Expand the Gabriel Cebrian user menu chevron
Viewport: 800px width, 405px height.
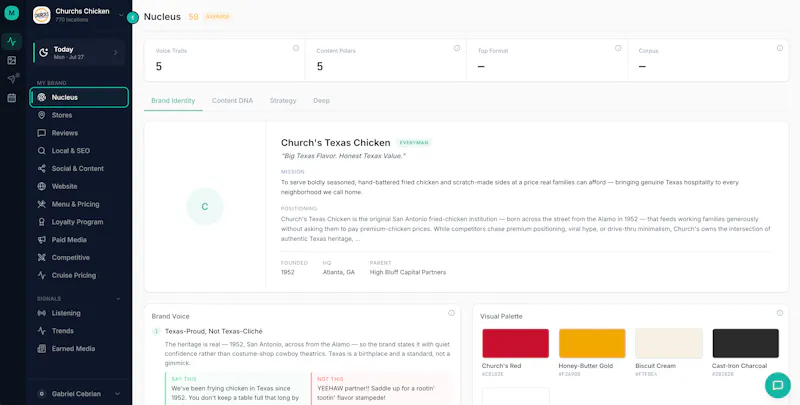point(117,394)
